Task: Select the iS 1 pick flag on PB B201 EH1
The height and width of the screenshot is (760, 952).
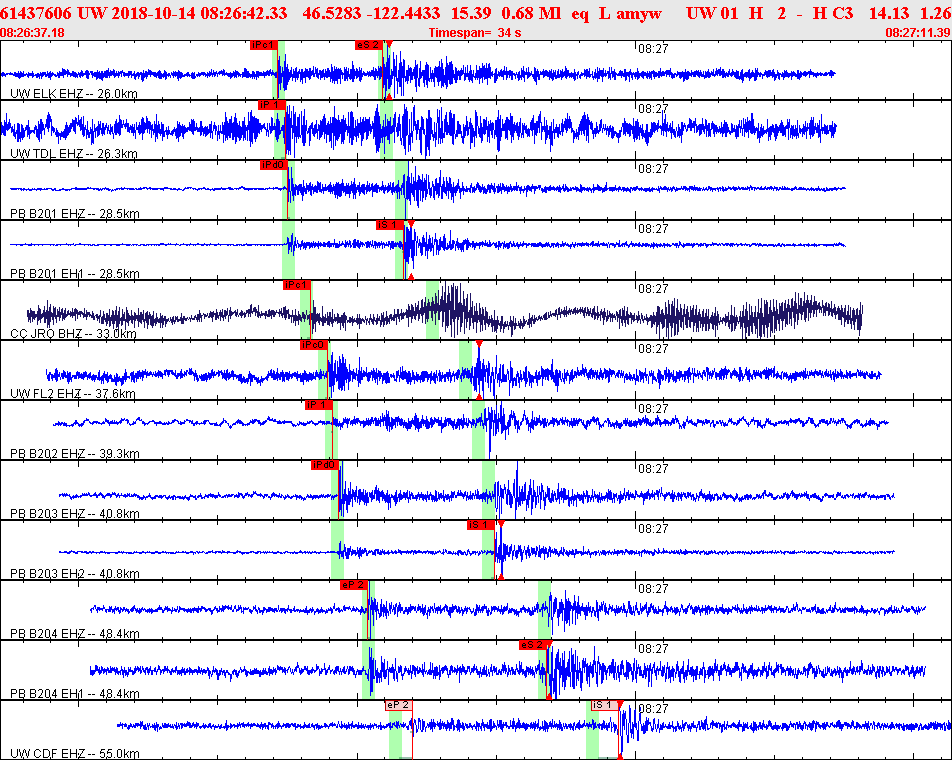Action: 389,225
